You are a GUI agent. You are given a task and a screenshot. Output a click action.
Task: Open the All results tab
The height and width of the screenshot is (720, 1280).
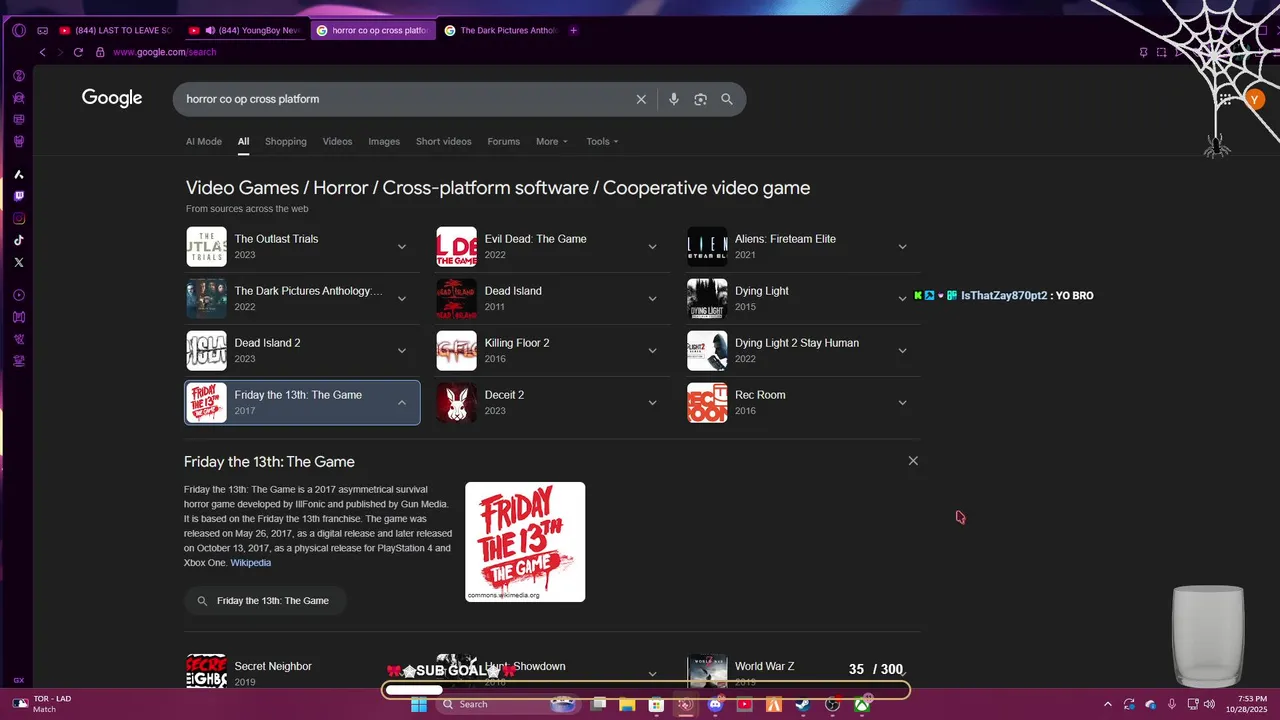click(x=243, y=141)
